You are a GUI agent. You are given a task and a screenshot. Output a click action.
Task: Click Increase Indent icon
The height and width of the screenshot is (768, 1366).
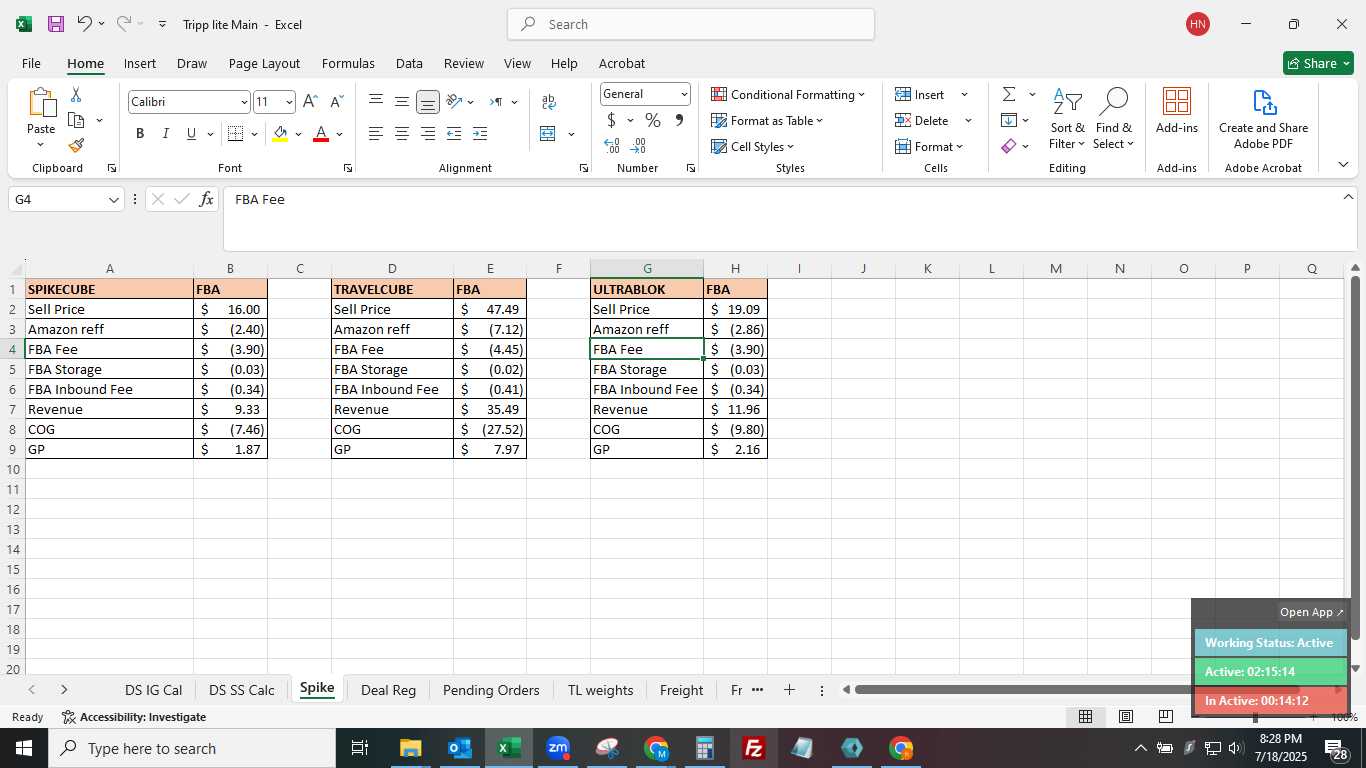480,134
